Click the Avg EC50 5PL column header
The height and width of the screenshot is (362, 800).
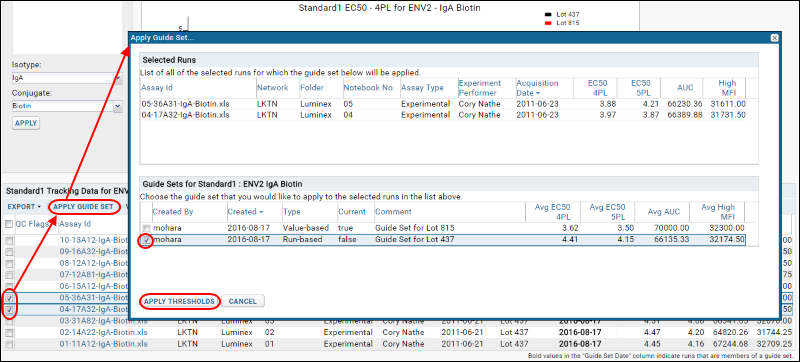point(608,212)
